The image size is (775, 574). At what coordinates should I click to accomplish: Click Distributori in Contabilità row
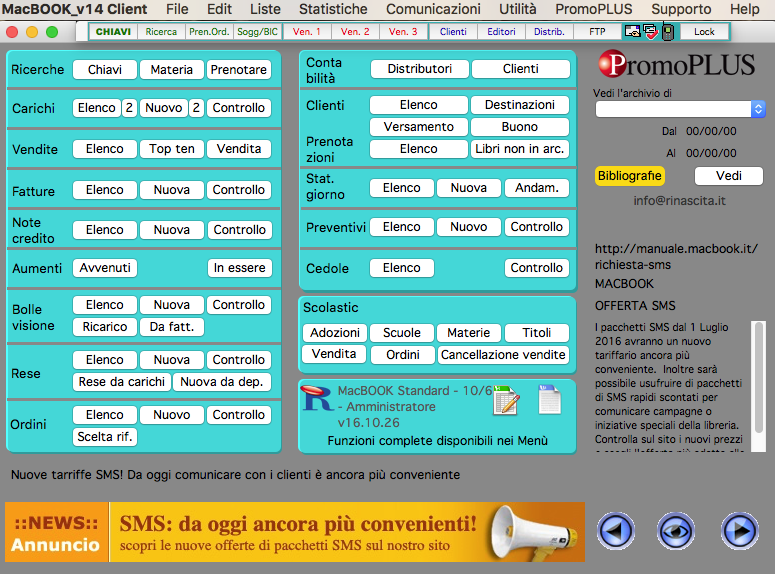(x=420, y=69)
